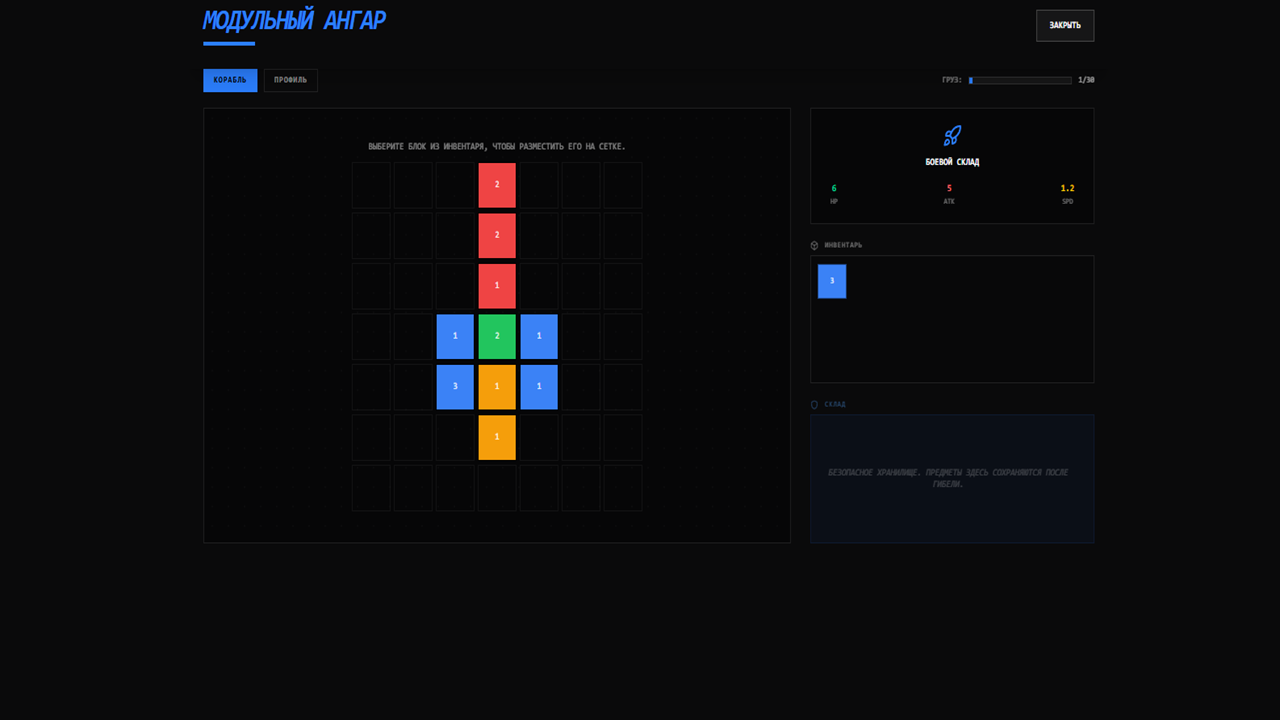Click the БОЕВОЙ СКЛАД ship name
This screenshot has height=720, width=1280.
952,162
